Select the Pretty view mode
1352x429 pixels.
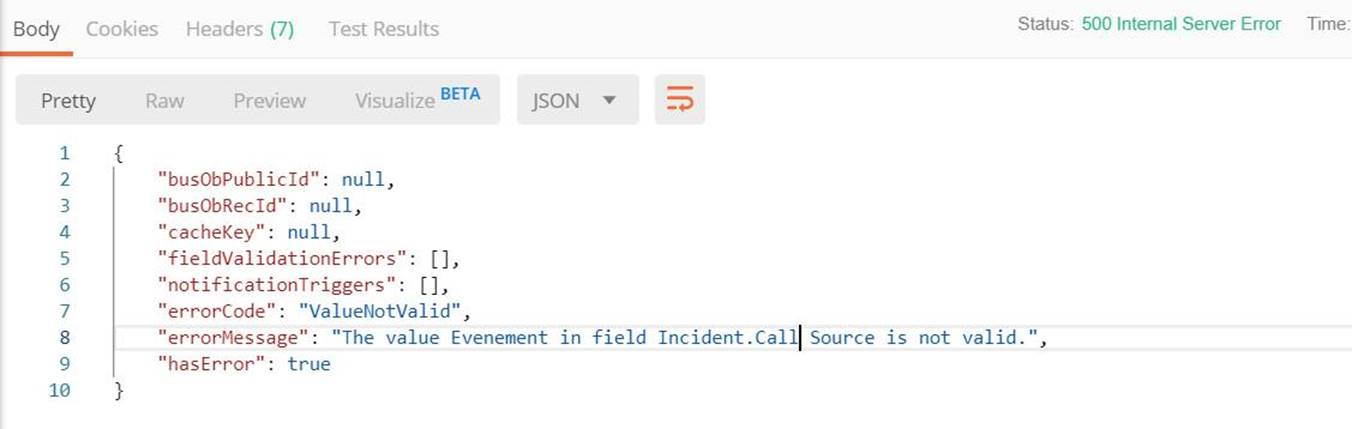[x=68, y=101]
